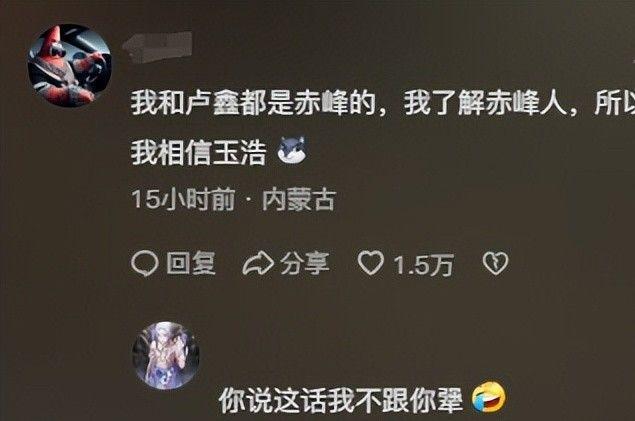The width and height of the screenshot is (635, 421).
Task: Like the comment with the heart icon
Action: (x=371, y=263)
